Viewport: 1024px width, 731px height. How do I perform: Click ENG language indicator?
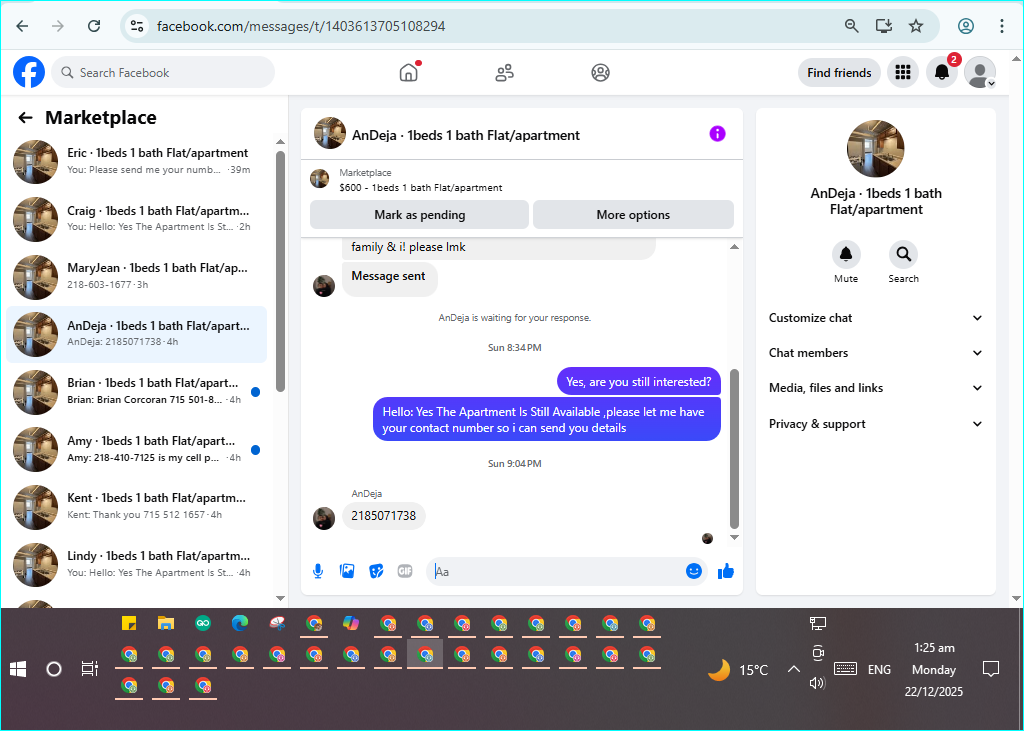pyautogui.click(x=879, y=670)
